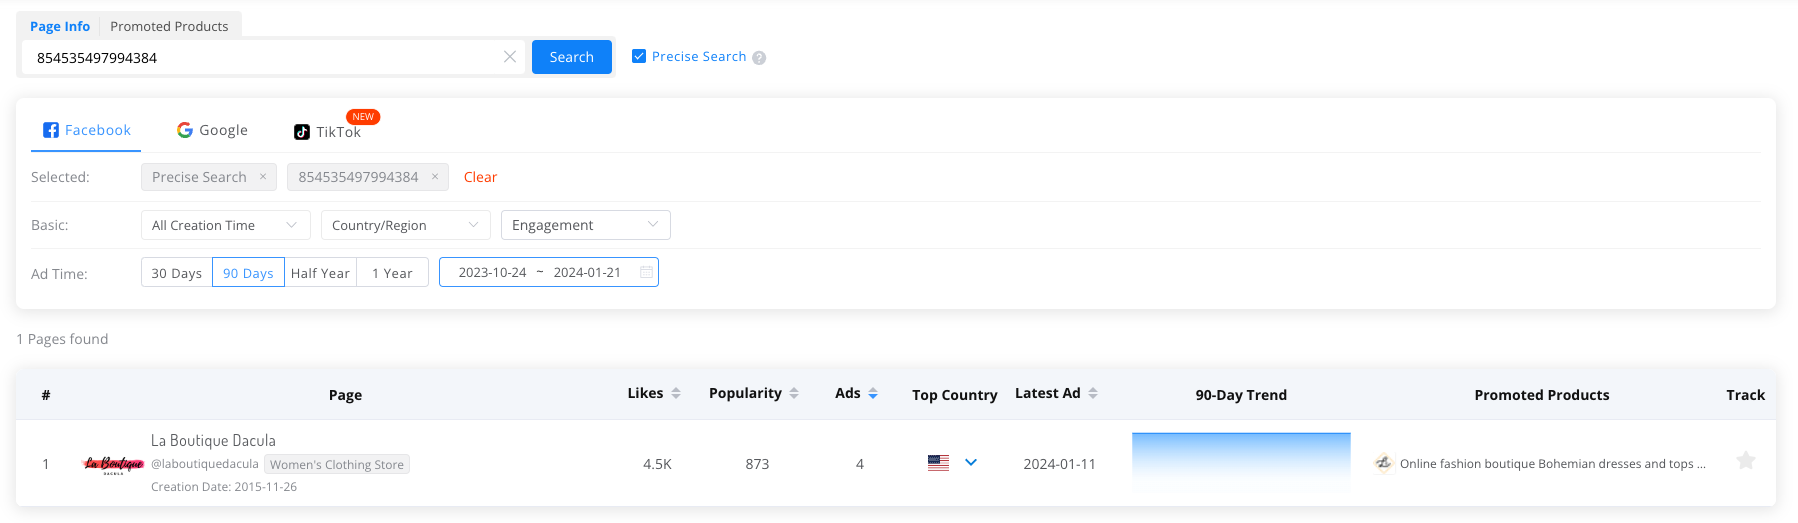1798x523 pixels.
Task: Click the Precise Search help question icon
Action: pyautogui.click(x=759, y=58)
